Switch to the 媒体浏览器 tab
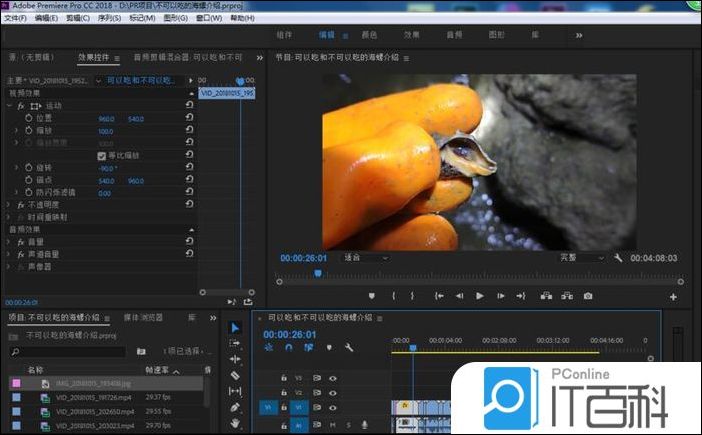Screen dimensions: 702x435 [x=145, y=317]
